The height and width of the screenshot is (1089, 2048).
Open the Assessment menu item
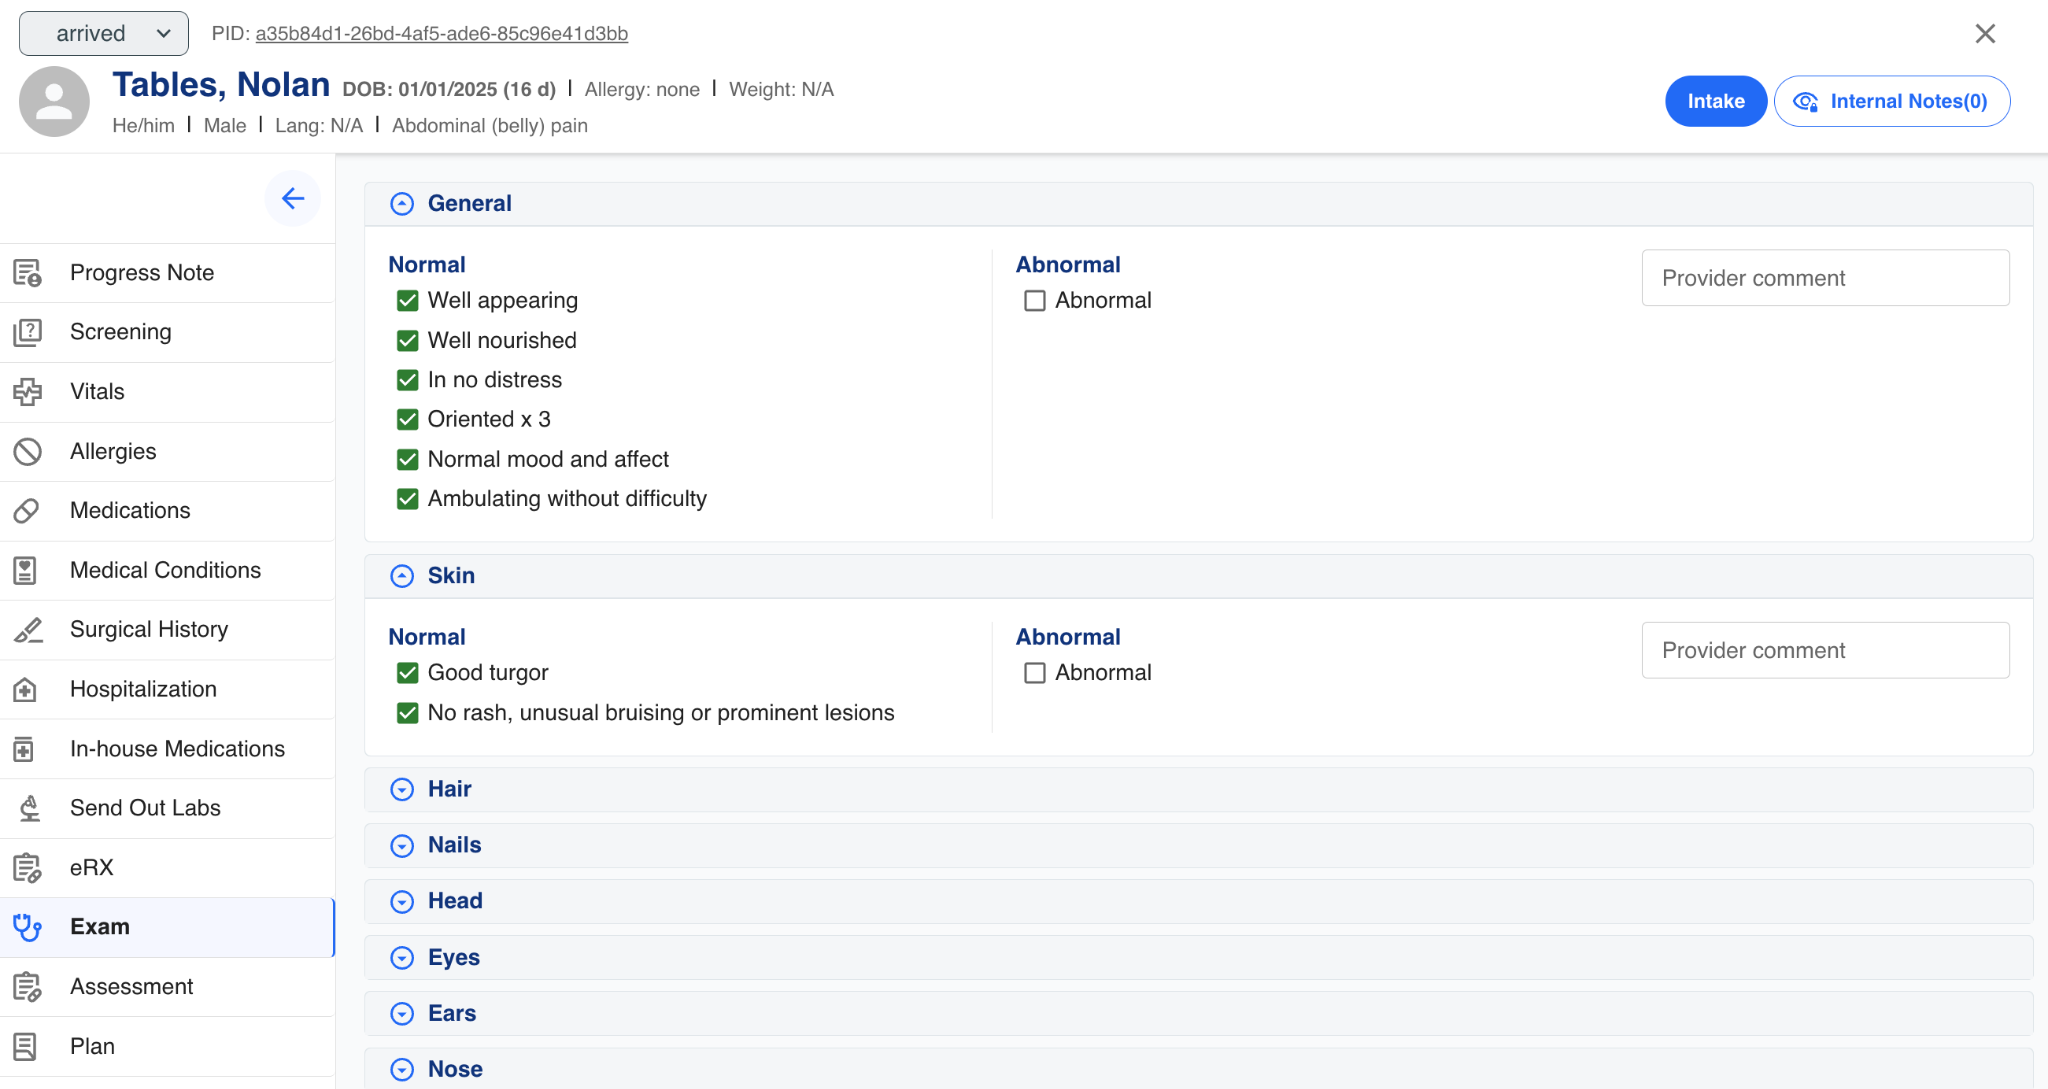(131, 987)
